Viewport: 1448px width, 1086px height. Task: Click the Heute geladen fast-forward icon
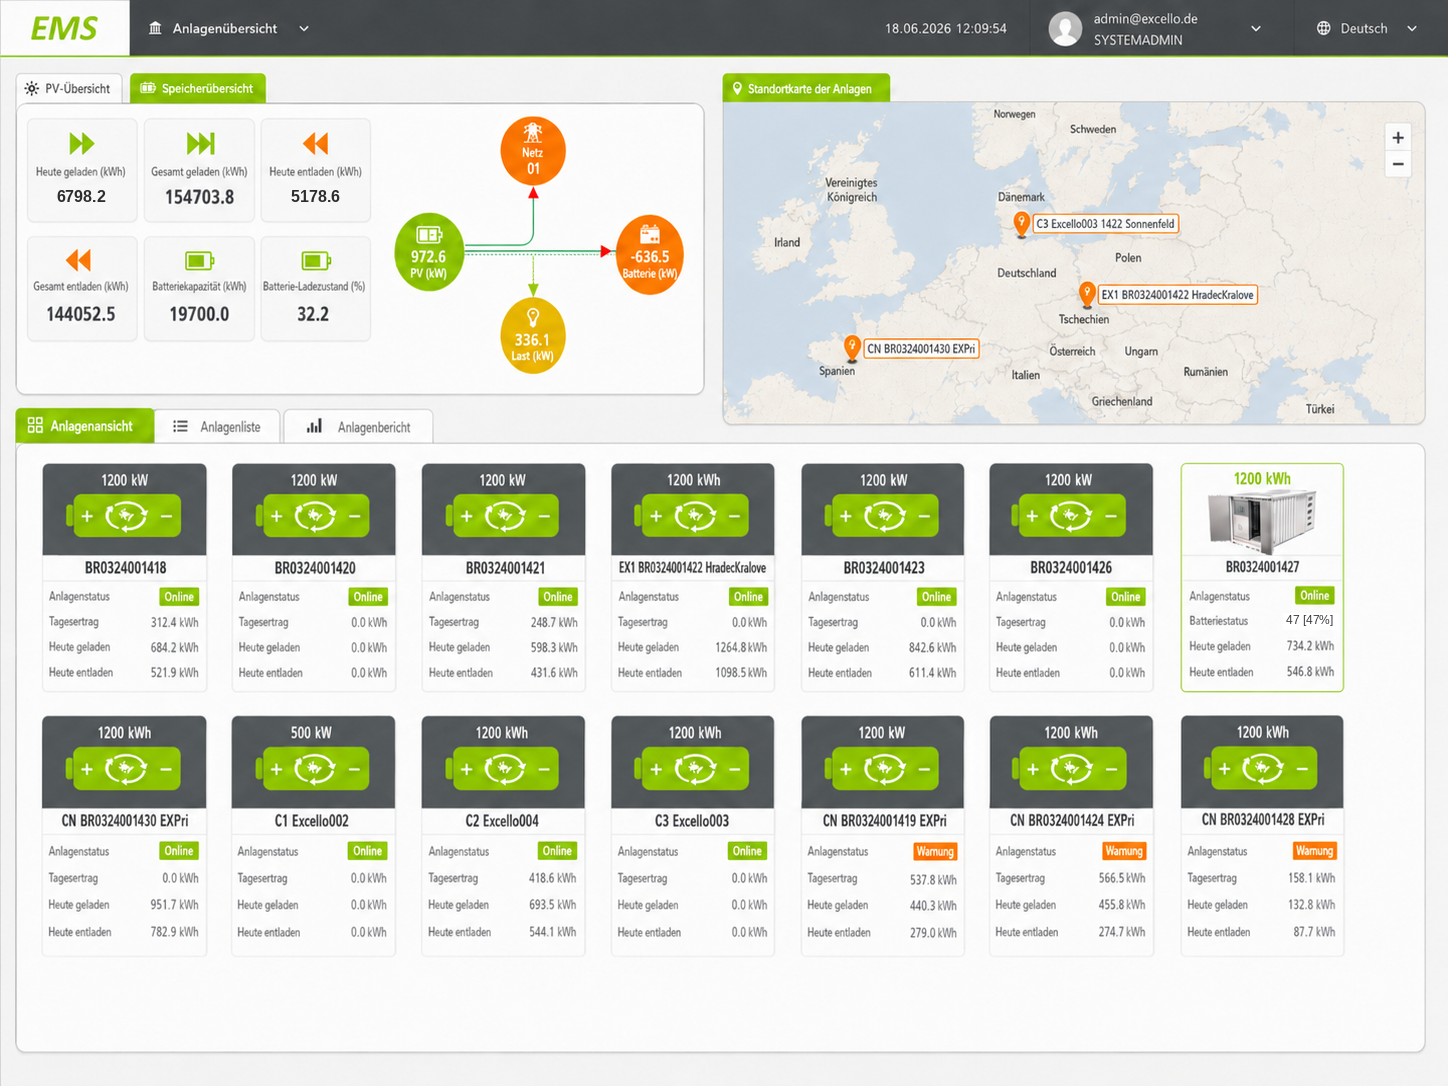click(x=81, y=143)
